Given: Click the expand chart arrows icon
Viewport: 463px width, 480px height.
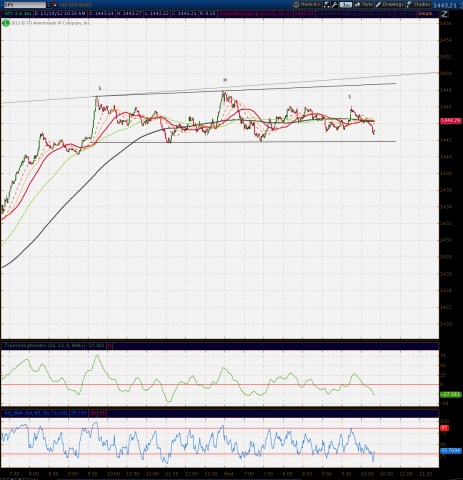Looking at the screenshot, I should pyautogui.click(x=444, y=14).
